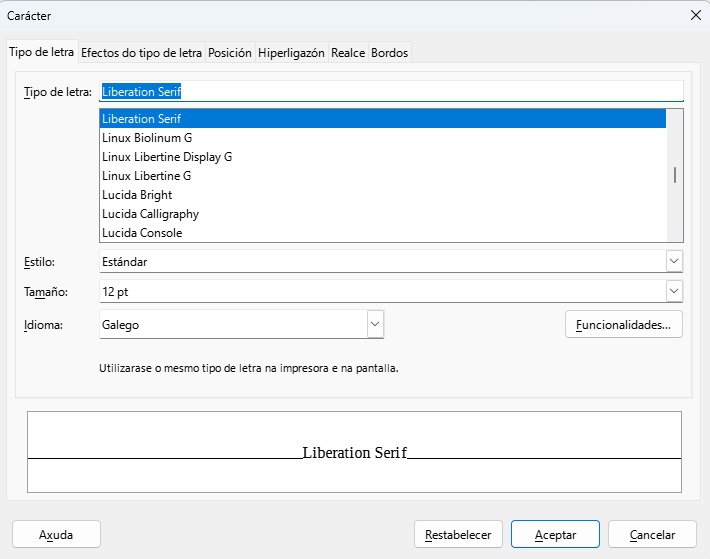Open the Tamaño size dropdown arrow
Viewport: 710px width, 559px height.
pos(674,291)
